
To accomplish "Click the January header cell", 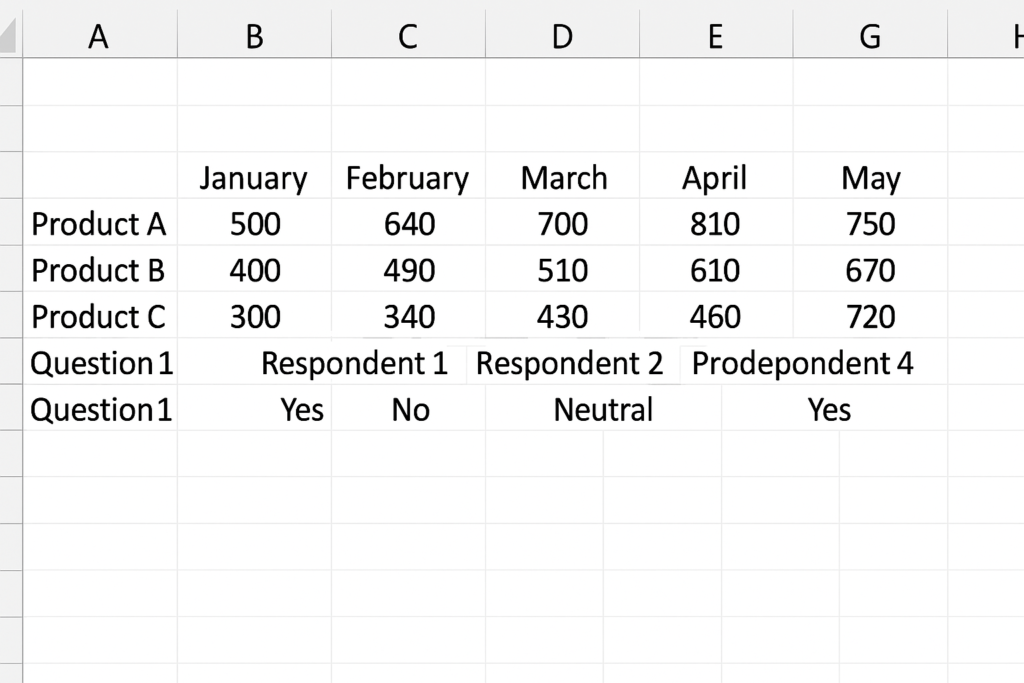I will pyautogui.click(x=255, y=177).
